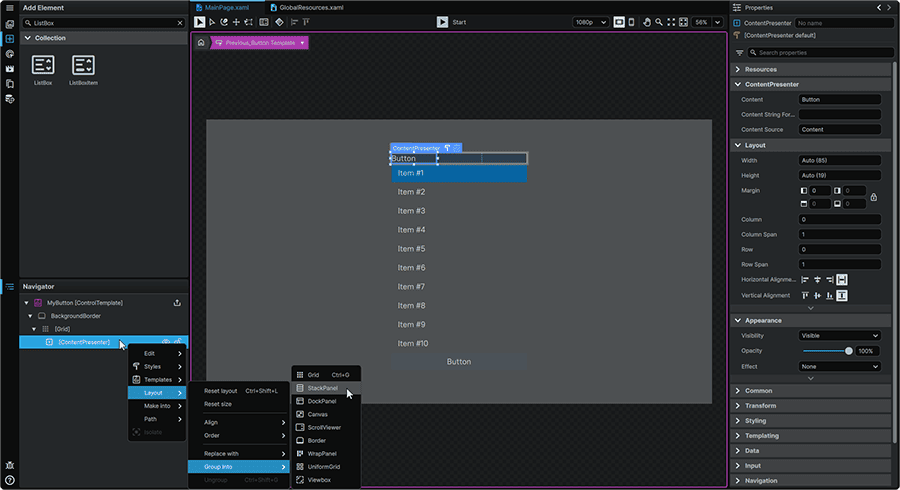This screenshot has width=900, height=490.
Task: Click the Width field showing Auto (85)
Action: click(x=839, y=160)
